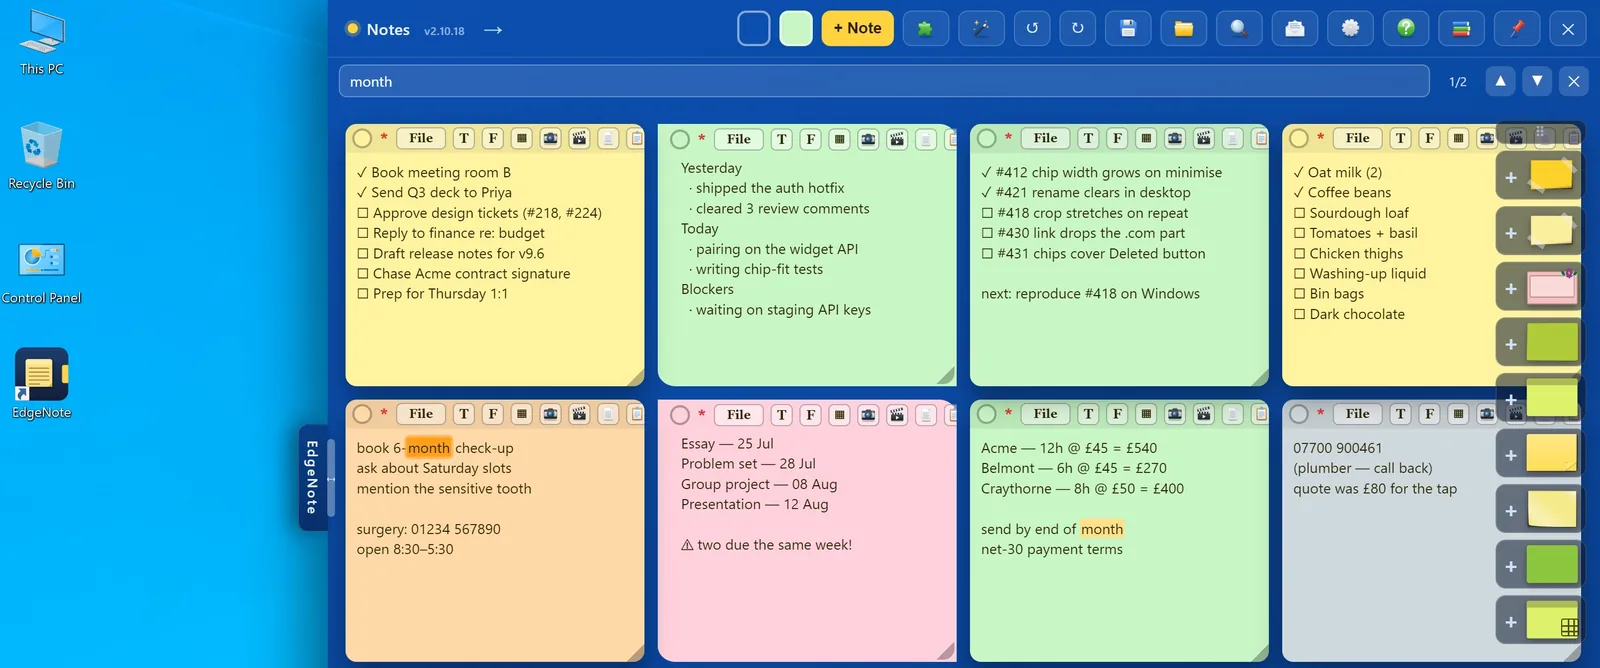Pin the window with the red pushpin
Screen dimensions: 1600x668
tap(1517, 29)
